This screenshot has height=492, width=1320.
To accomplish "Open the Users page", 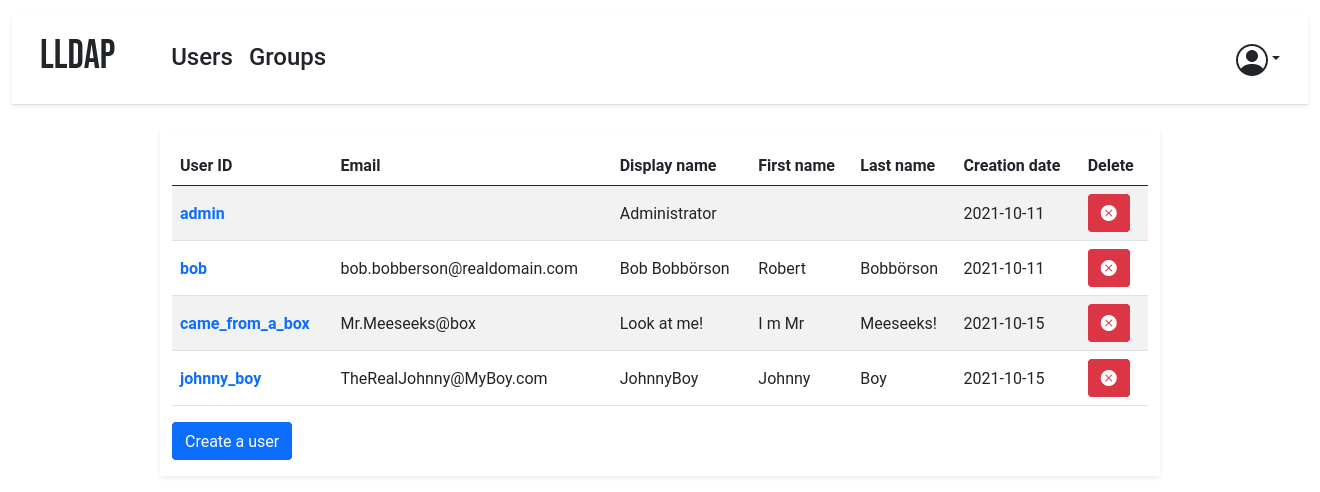I will click(202, 57).
